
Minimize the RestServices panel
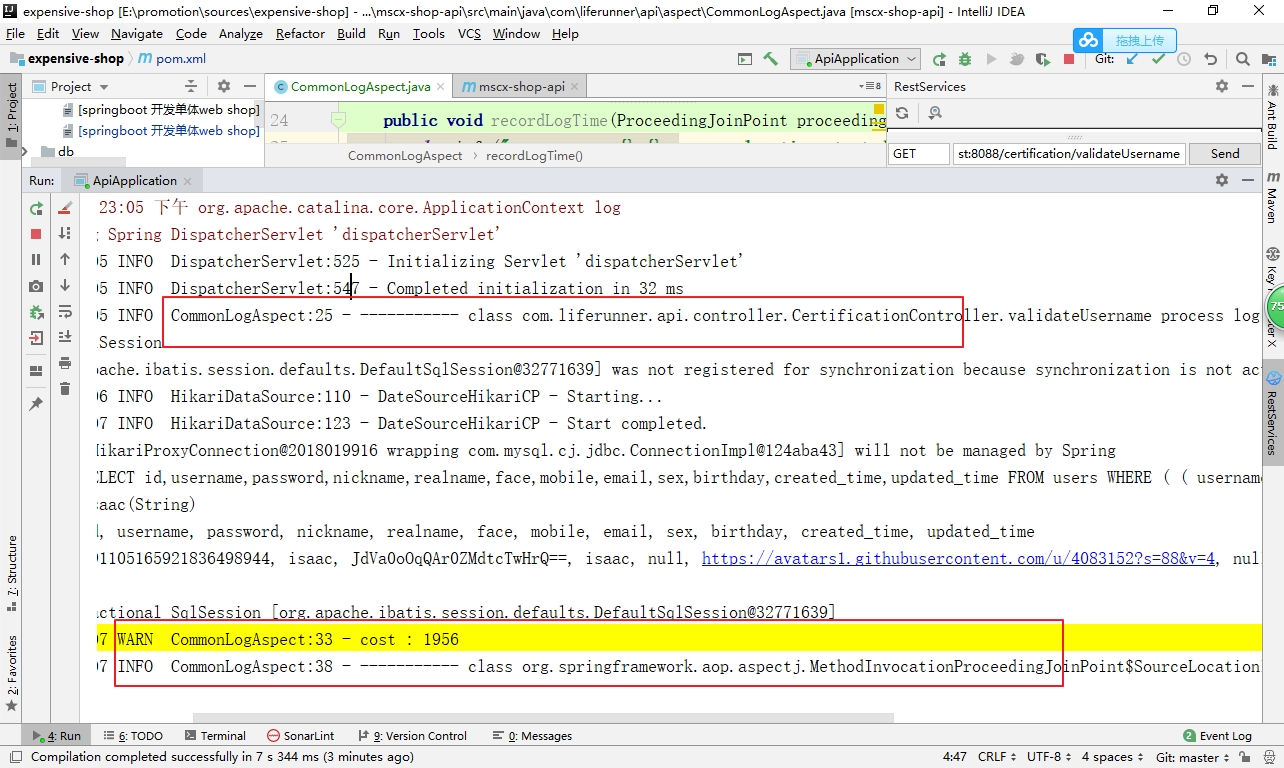(x=1247, y=87)
